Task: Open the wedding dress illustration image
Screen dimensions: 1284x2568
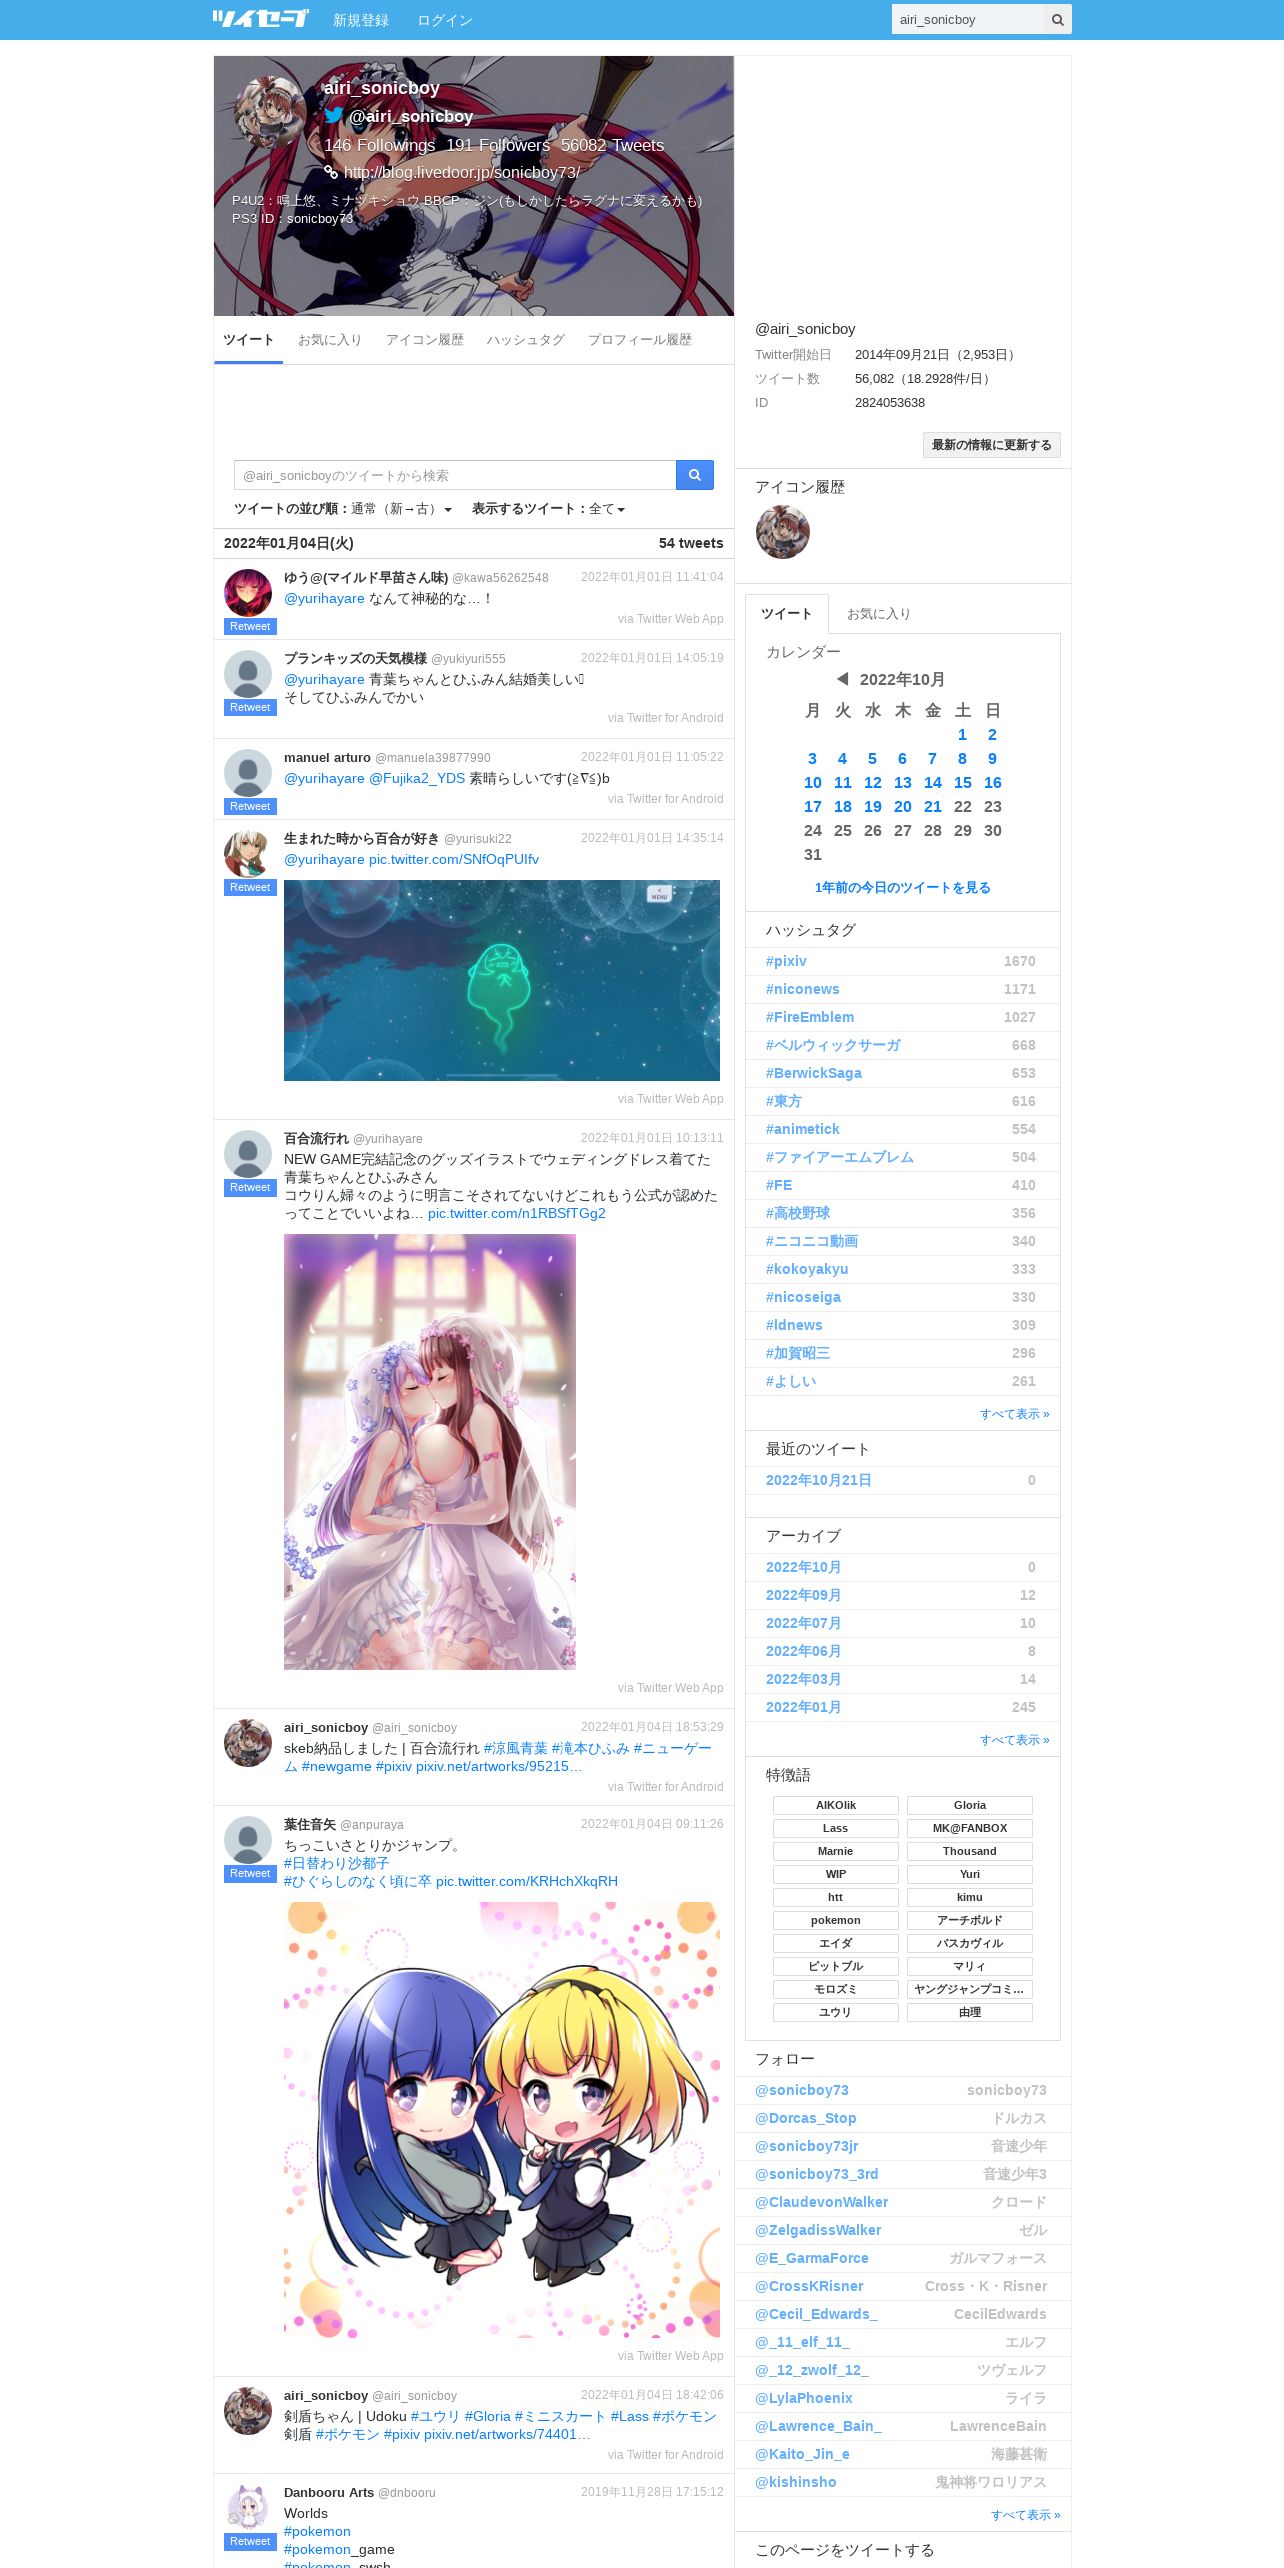Action: (430, 1452)
